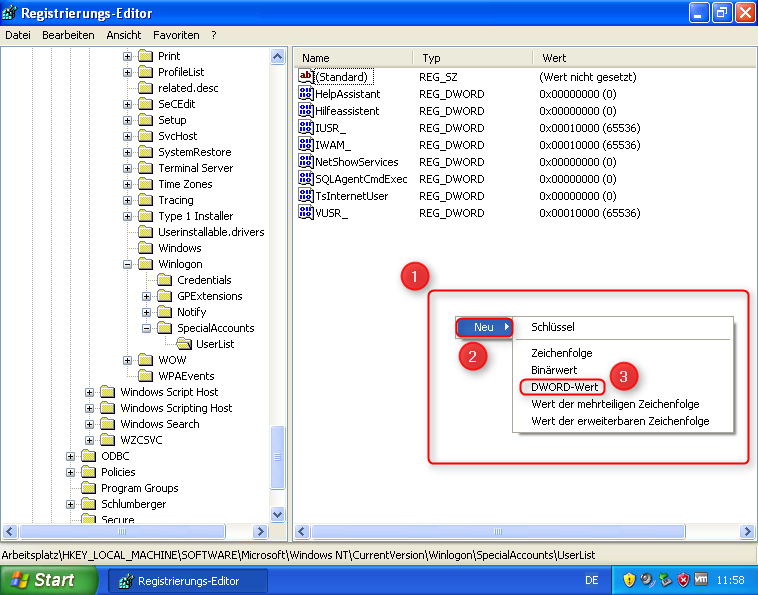Screen dimensions: 758x595
Task: Click the Hilfeassistent DWORD value icon
Action: coord(306,110)
